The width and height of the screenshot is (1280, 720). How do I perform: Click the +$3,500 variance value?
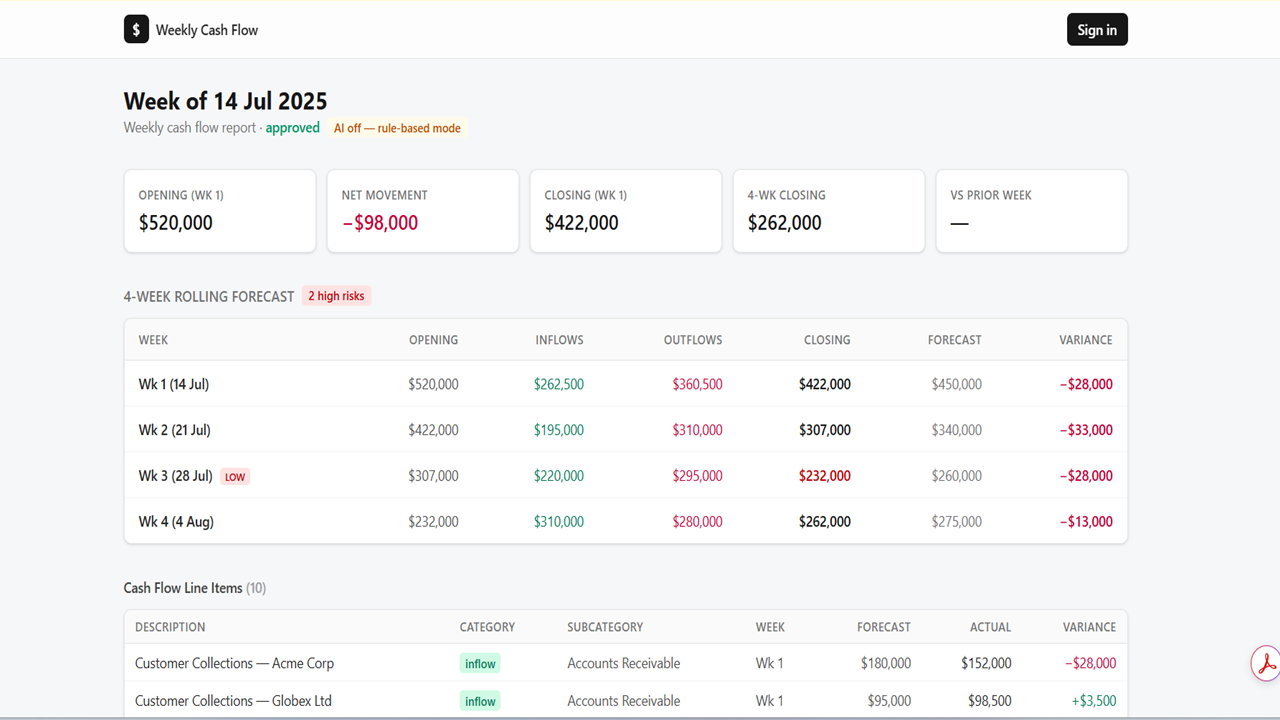(1094, 701)
